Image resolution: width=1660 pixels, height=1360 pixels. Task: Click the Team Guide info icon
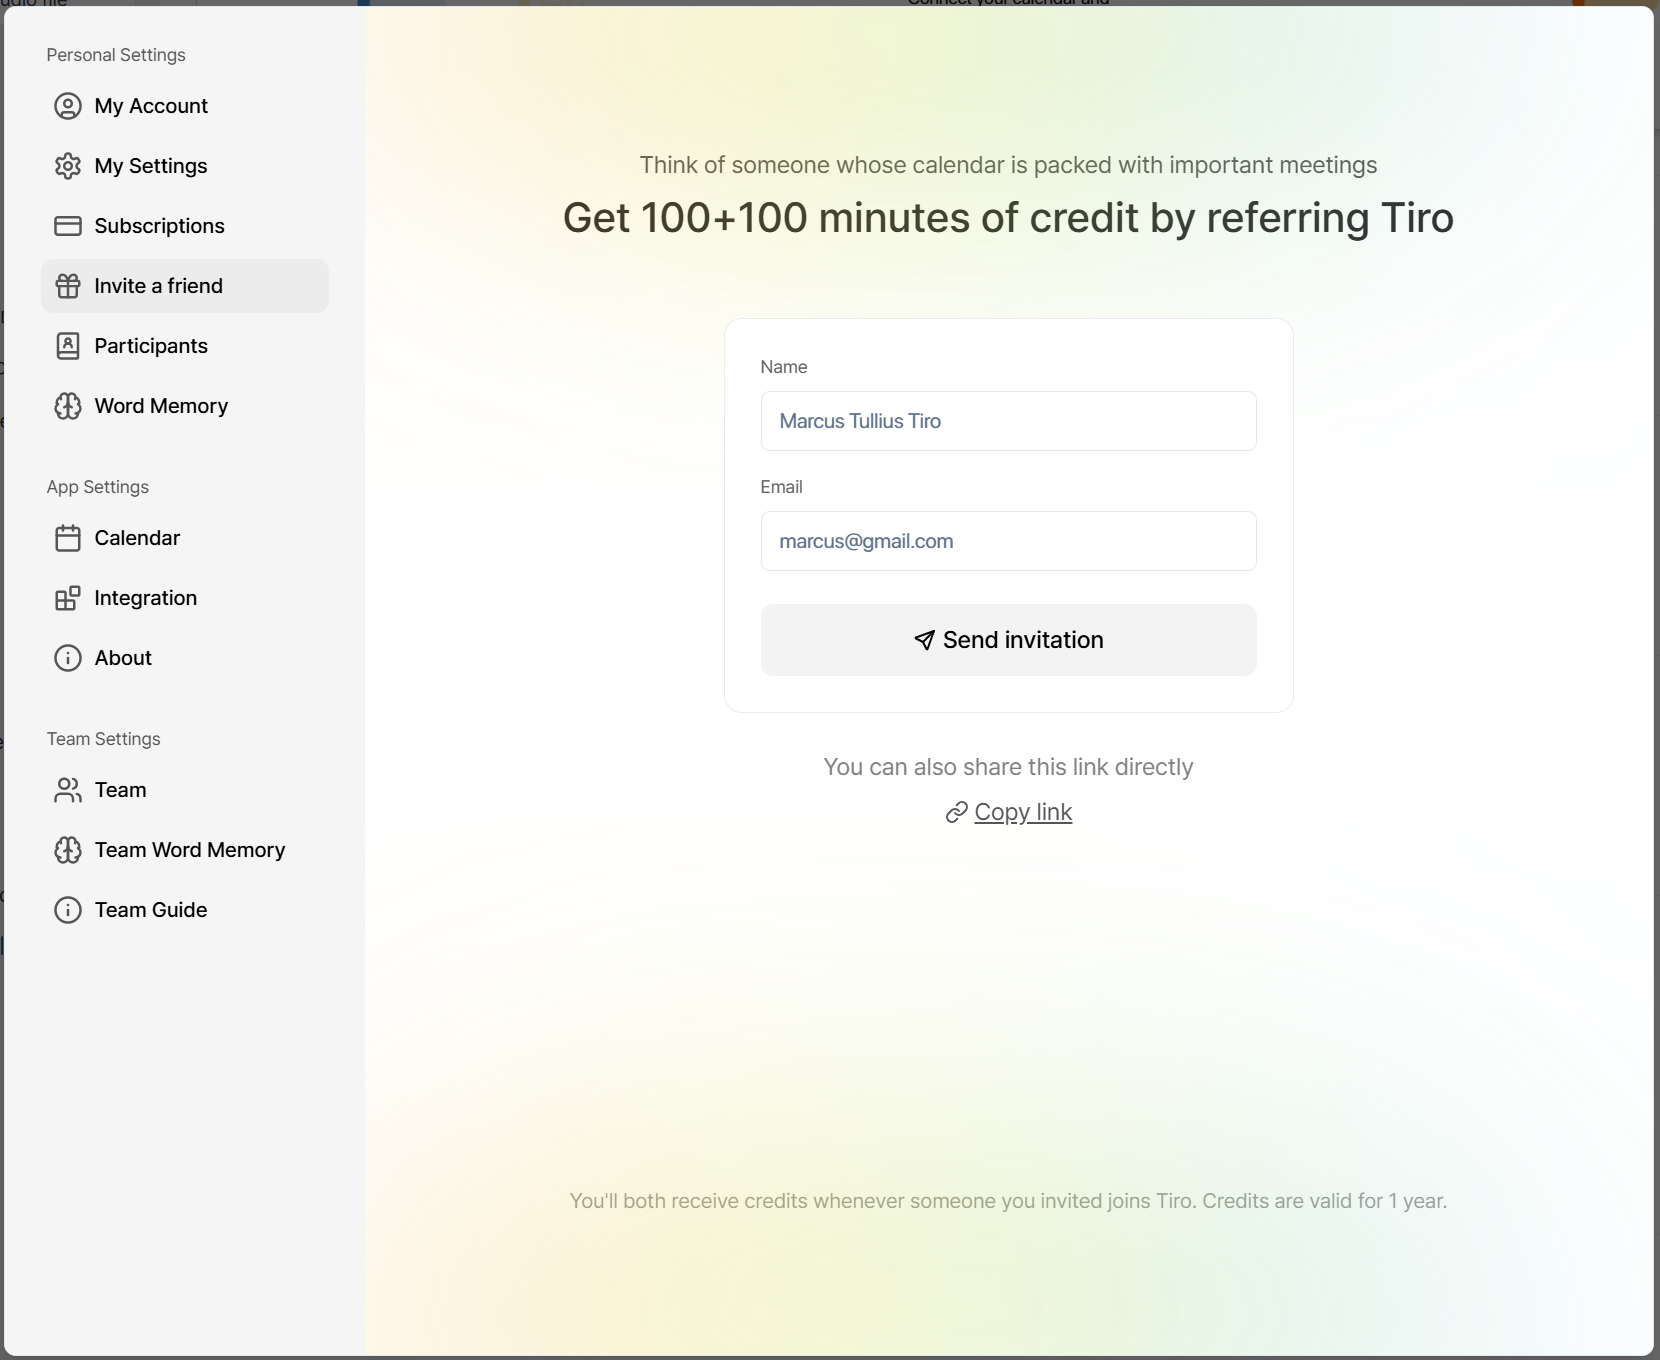[x=66, y=910]
